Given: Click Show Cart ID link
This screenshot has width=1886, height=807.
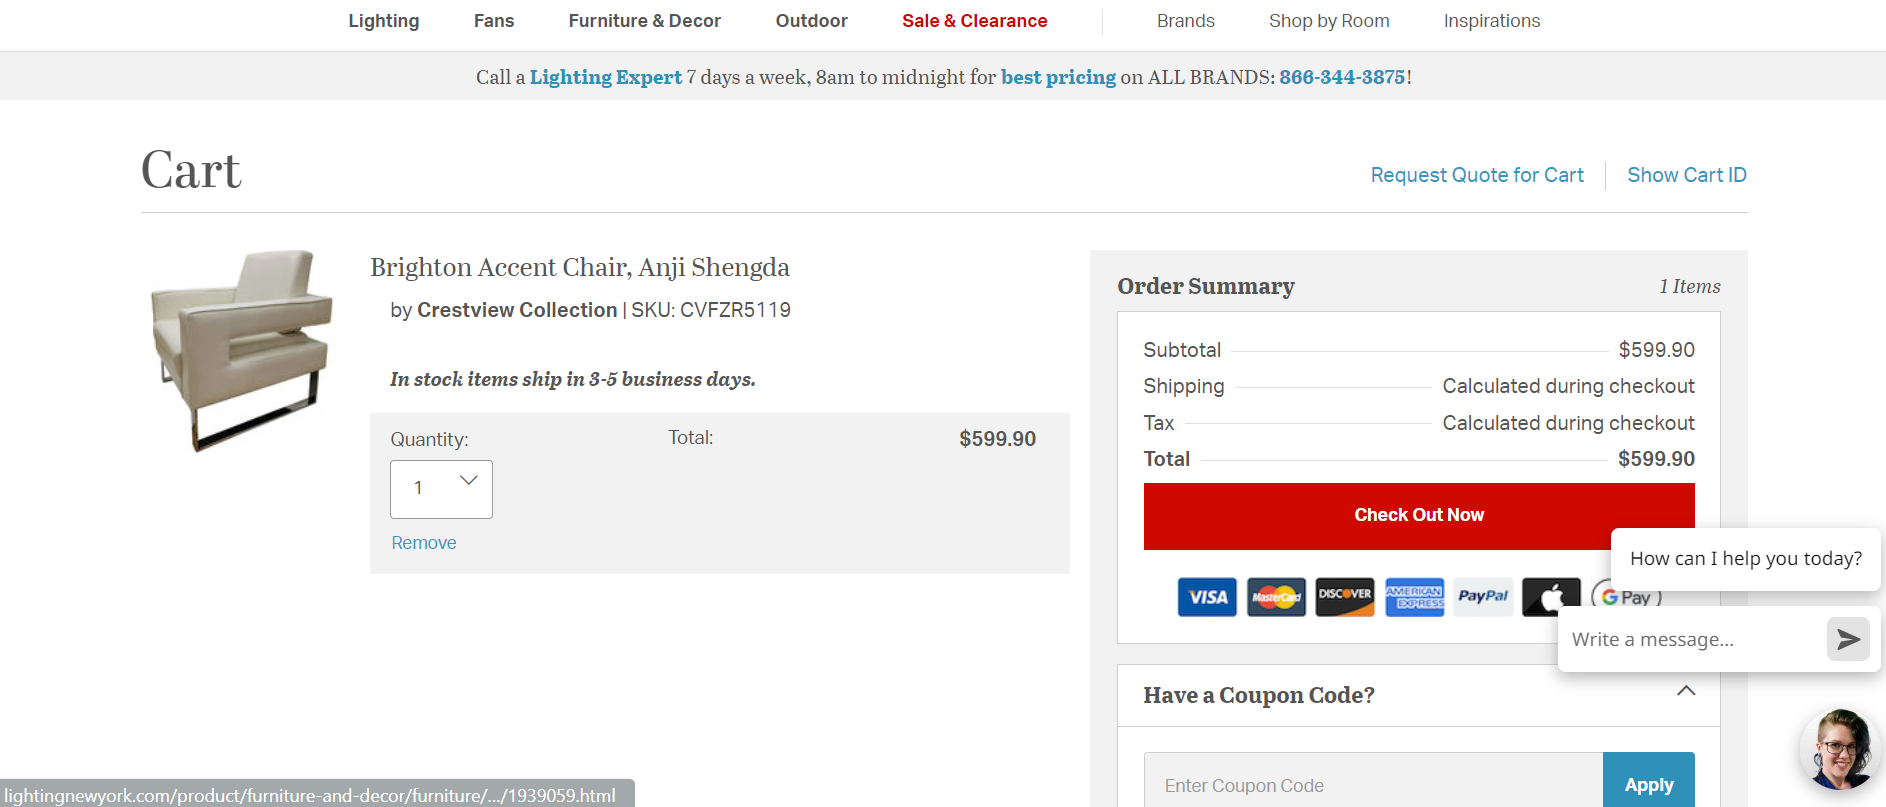Looking at the screenshot, I should tap(1687, 175).
